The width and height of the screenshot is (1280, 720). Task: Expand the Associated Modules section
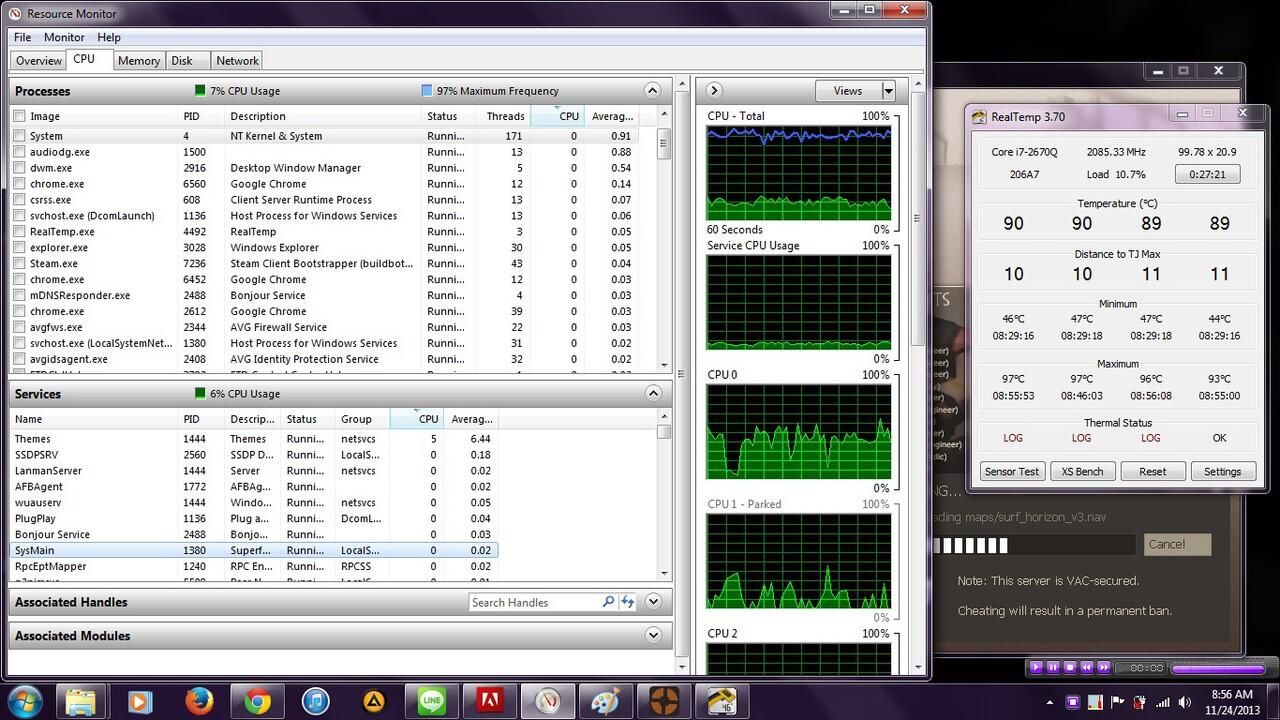(x=653, y=635)
